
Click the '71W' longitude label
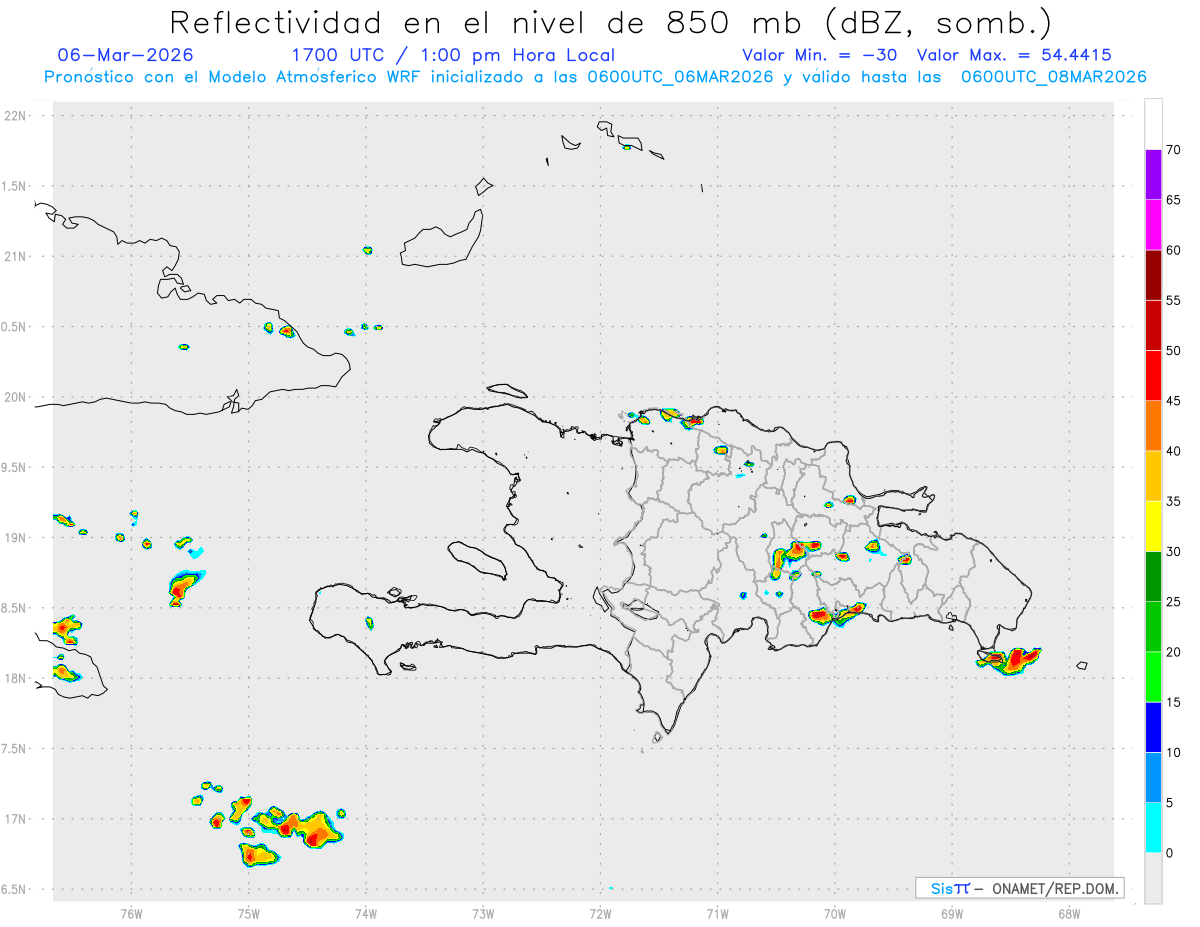pos(717,914)
